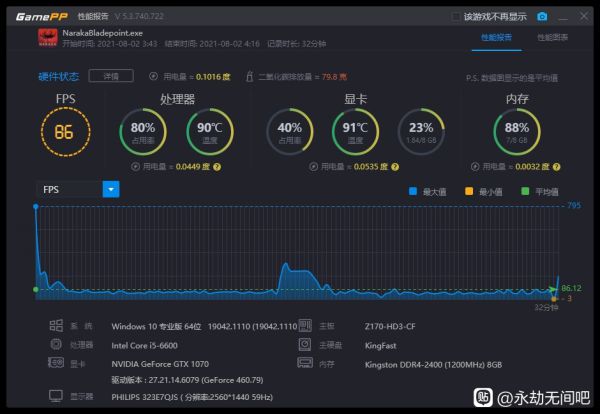Click the processor power usage plug icon
Viewport: 600px width, 414px height.
coord(135,166)
